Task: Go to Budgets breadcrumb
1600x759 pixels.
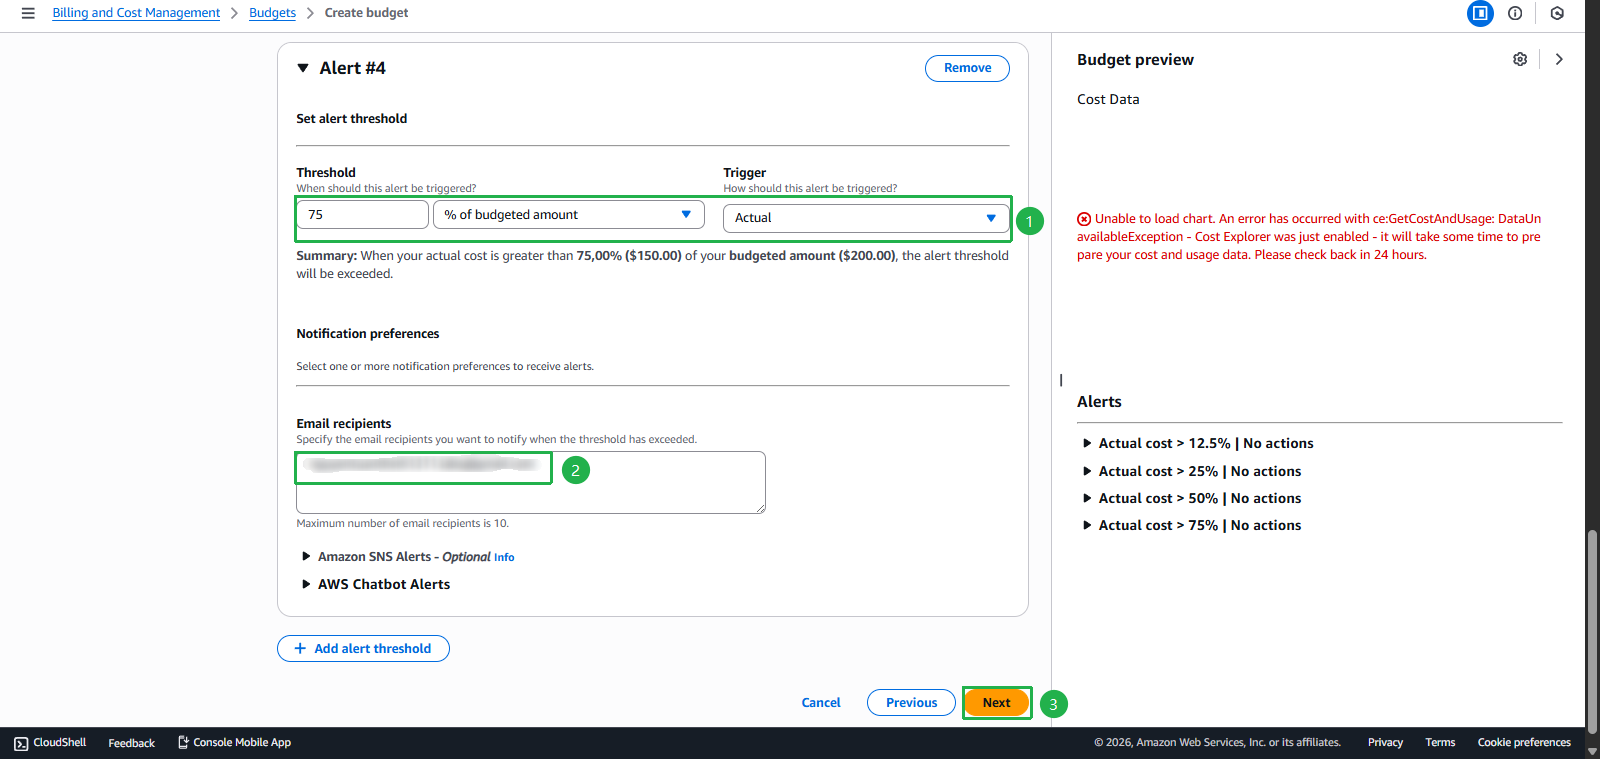Action: 272,13
